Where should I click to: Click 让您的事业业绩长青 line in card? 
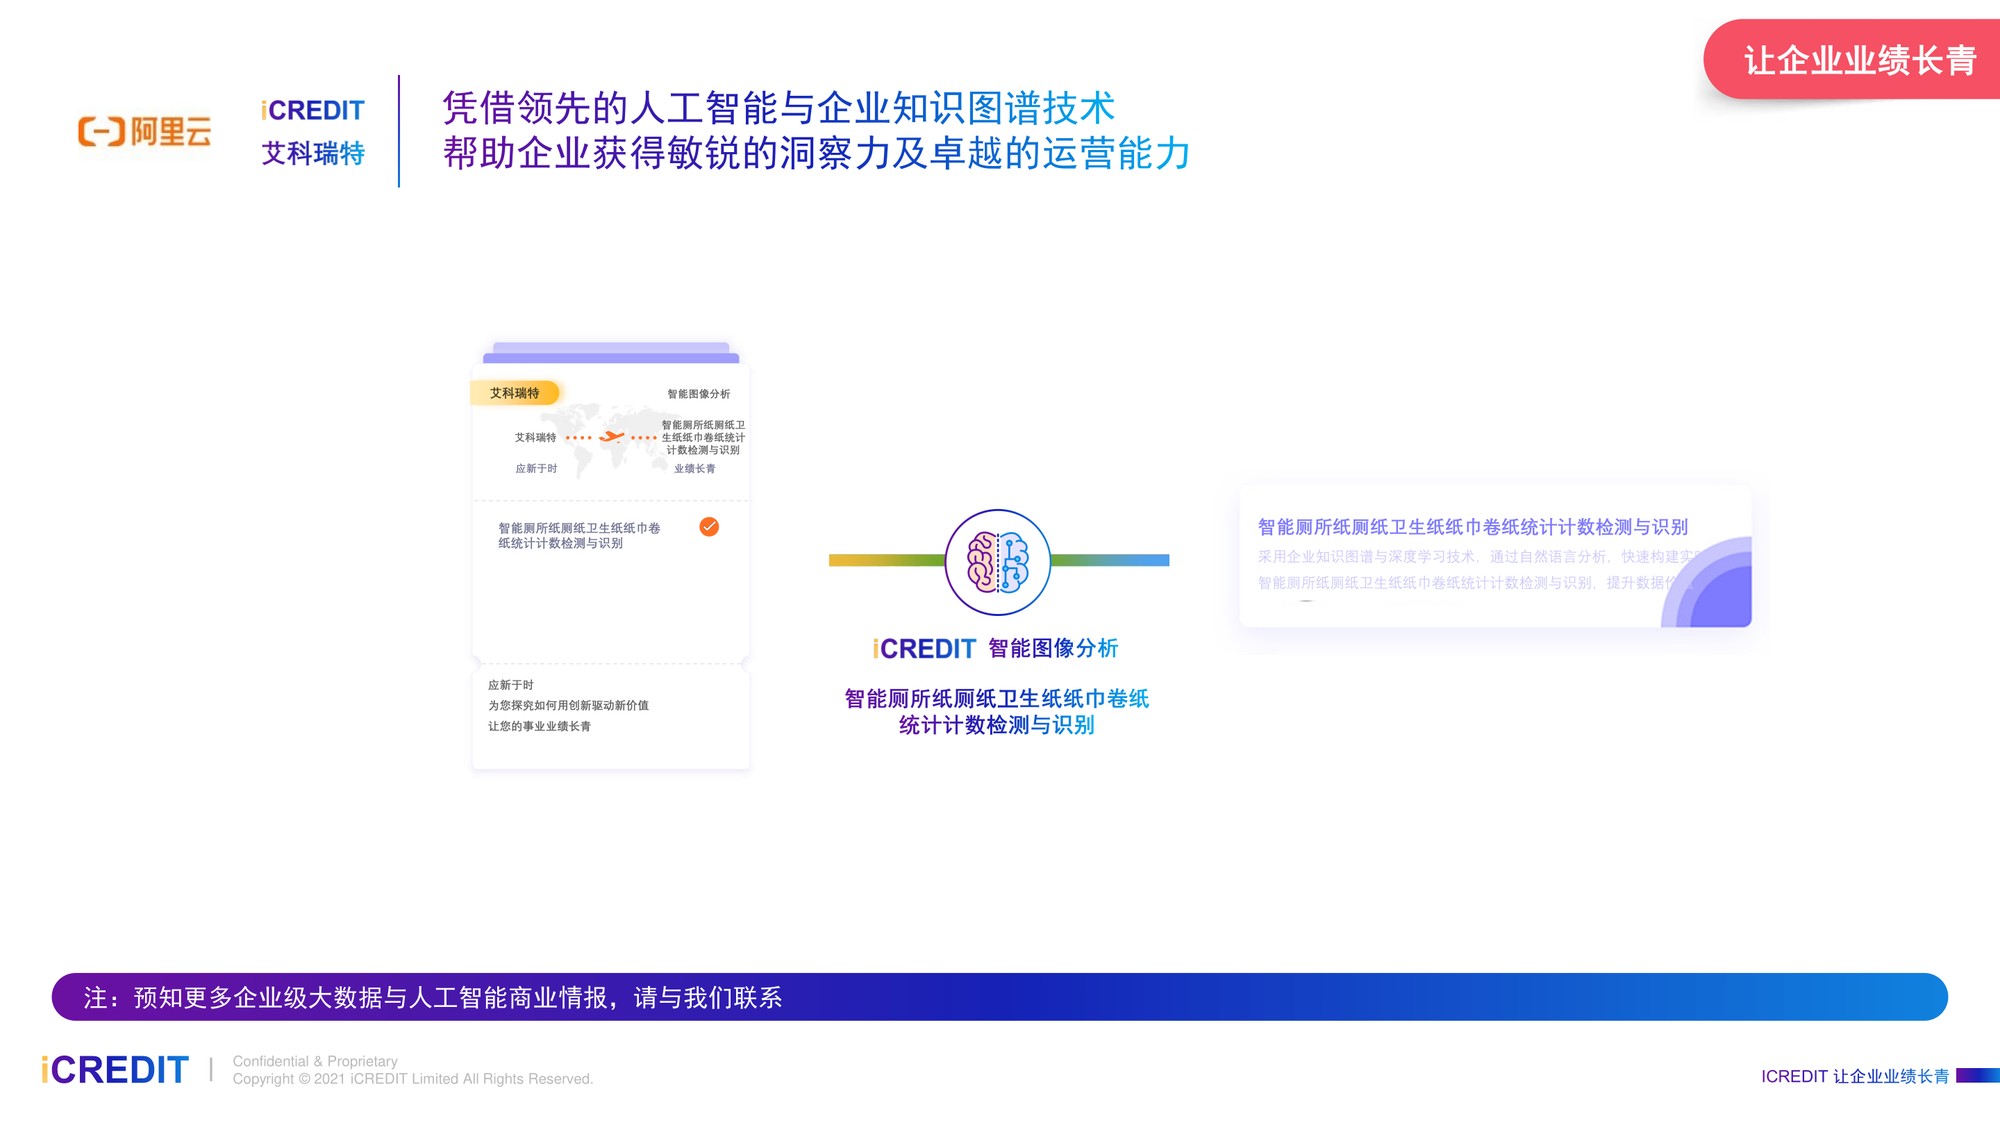[539, 726]
